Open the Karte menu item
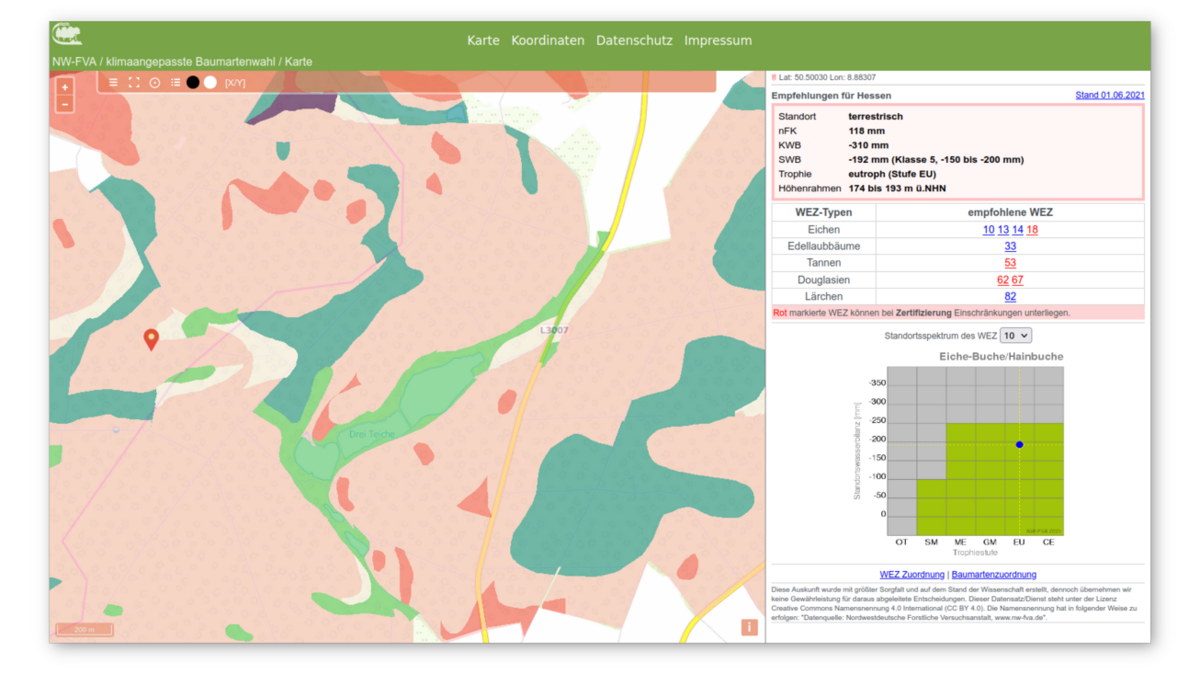1200x674 pixels. (483, 41)
